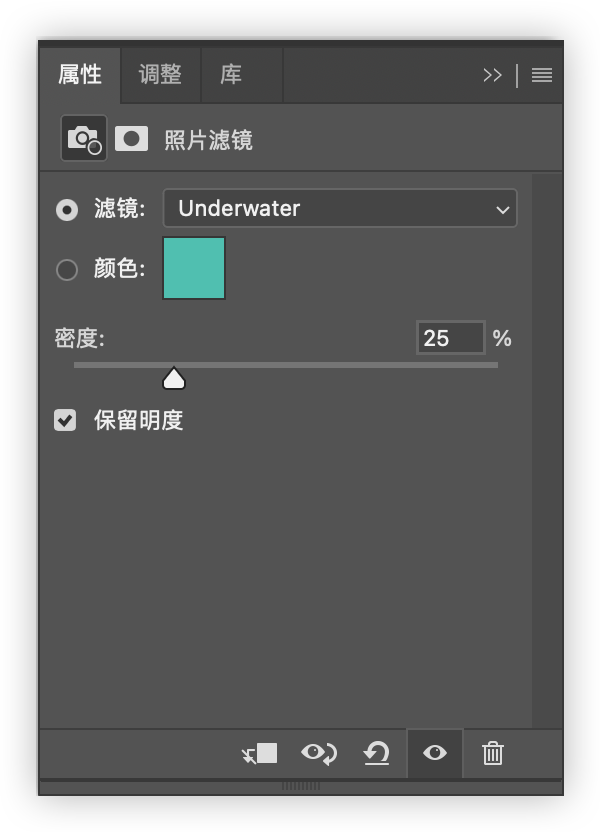Toggle layer visibility eye button

coord(434,753)
